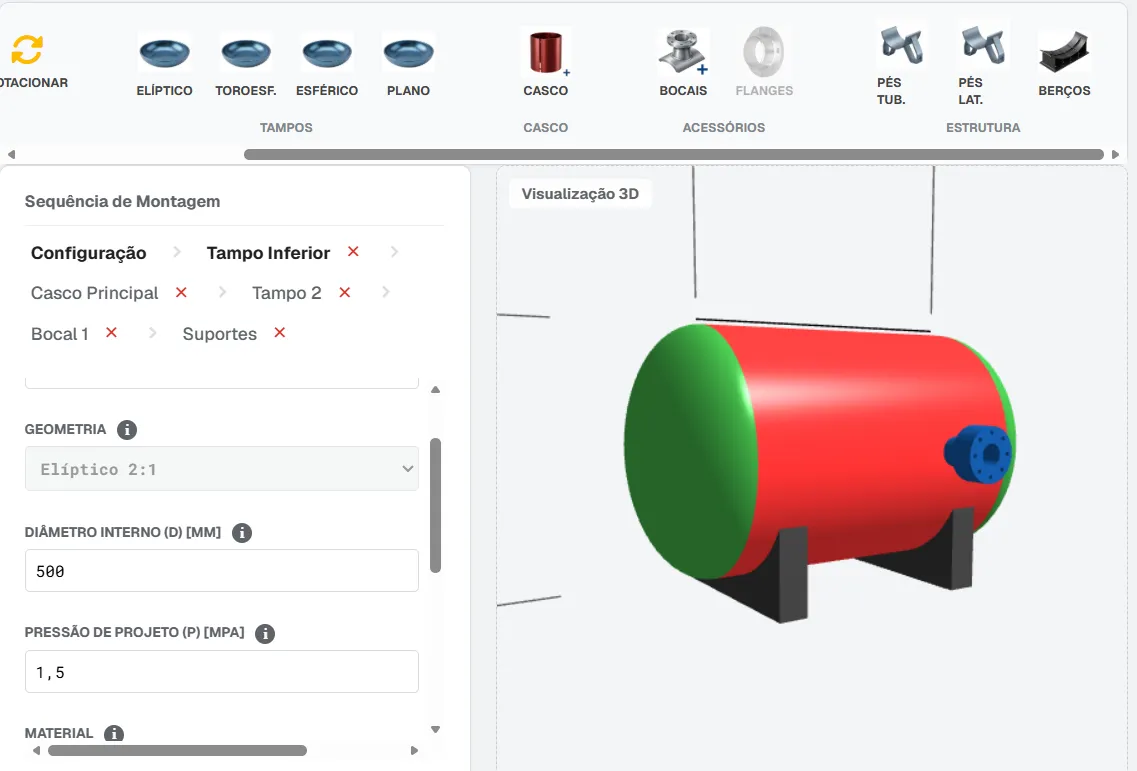Screen dimensions: 1137x771
Task: Add a Casco shell section
Action: [546, 65]
